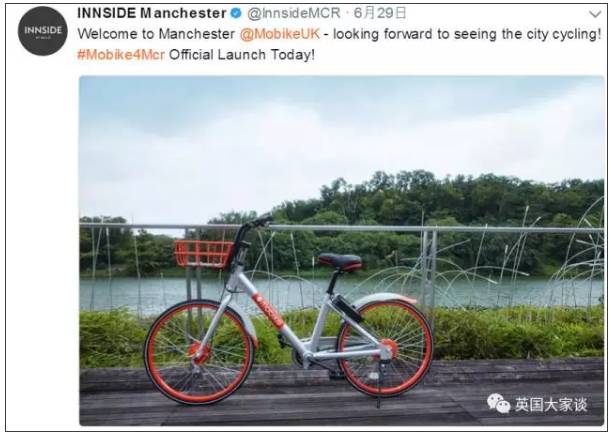Click the bike's orange rear wheel
The width and height of the screenshot is (611, 437).
coord(385,348)
